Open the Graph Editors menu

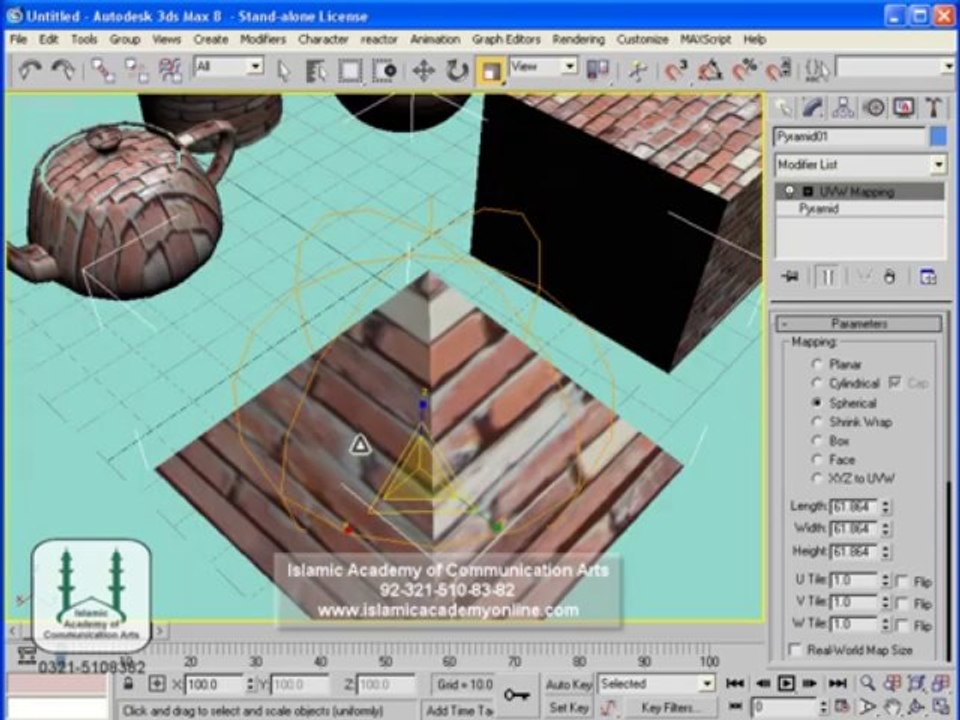pos(506,39)
